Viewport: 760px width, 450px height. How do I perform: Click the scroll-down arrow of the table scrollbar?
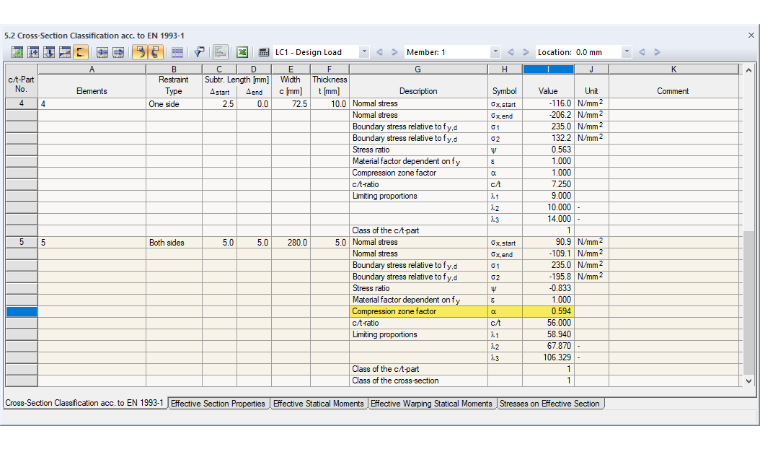[x=749, y=381]
